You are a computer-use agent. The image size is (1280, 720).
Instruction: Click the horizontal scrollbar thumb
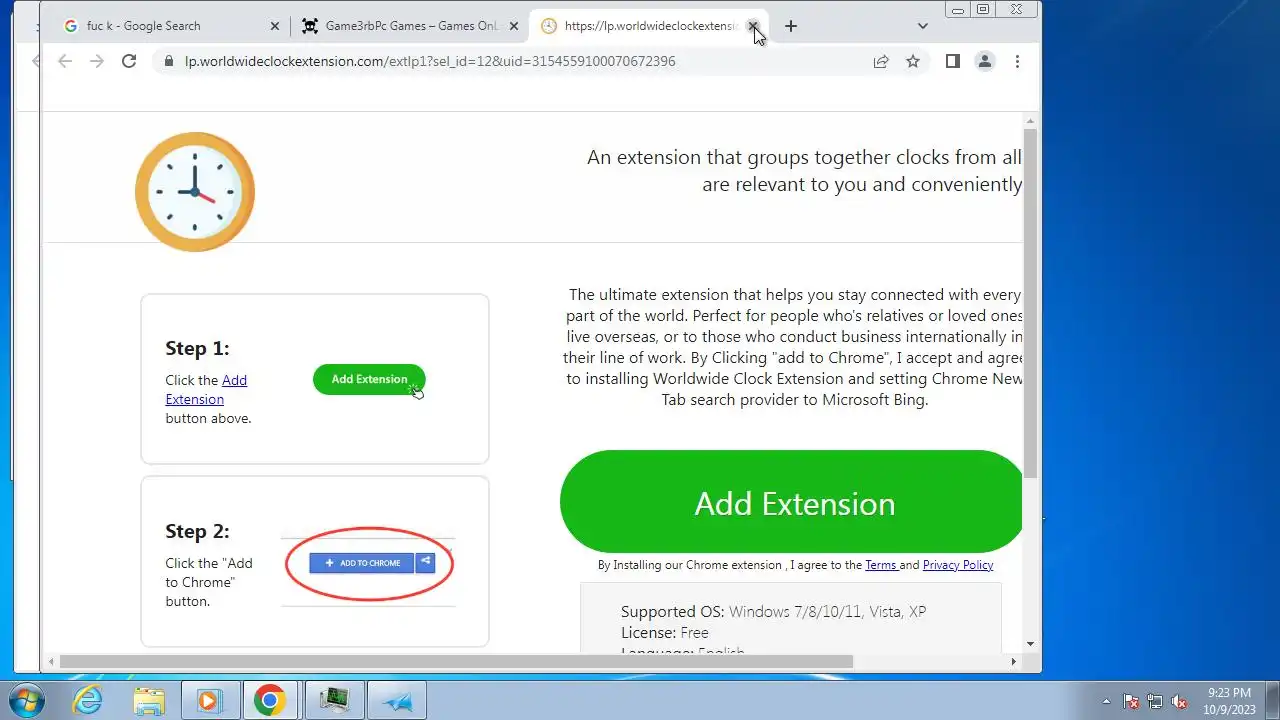(456, 661)
